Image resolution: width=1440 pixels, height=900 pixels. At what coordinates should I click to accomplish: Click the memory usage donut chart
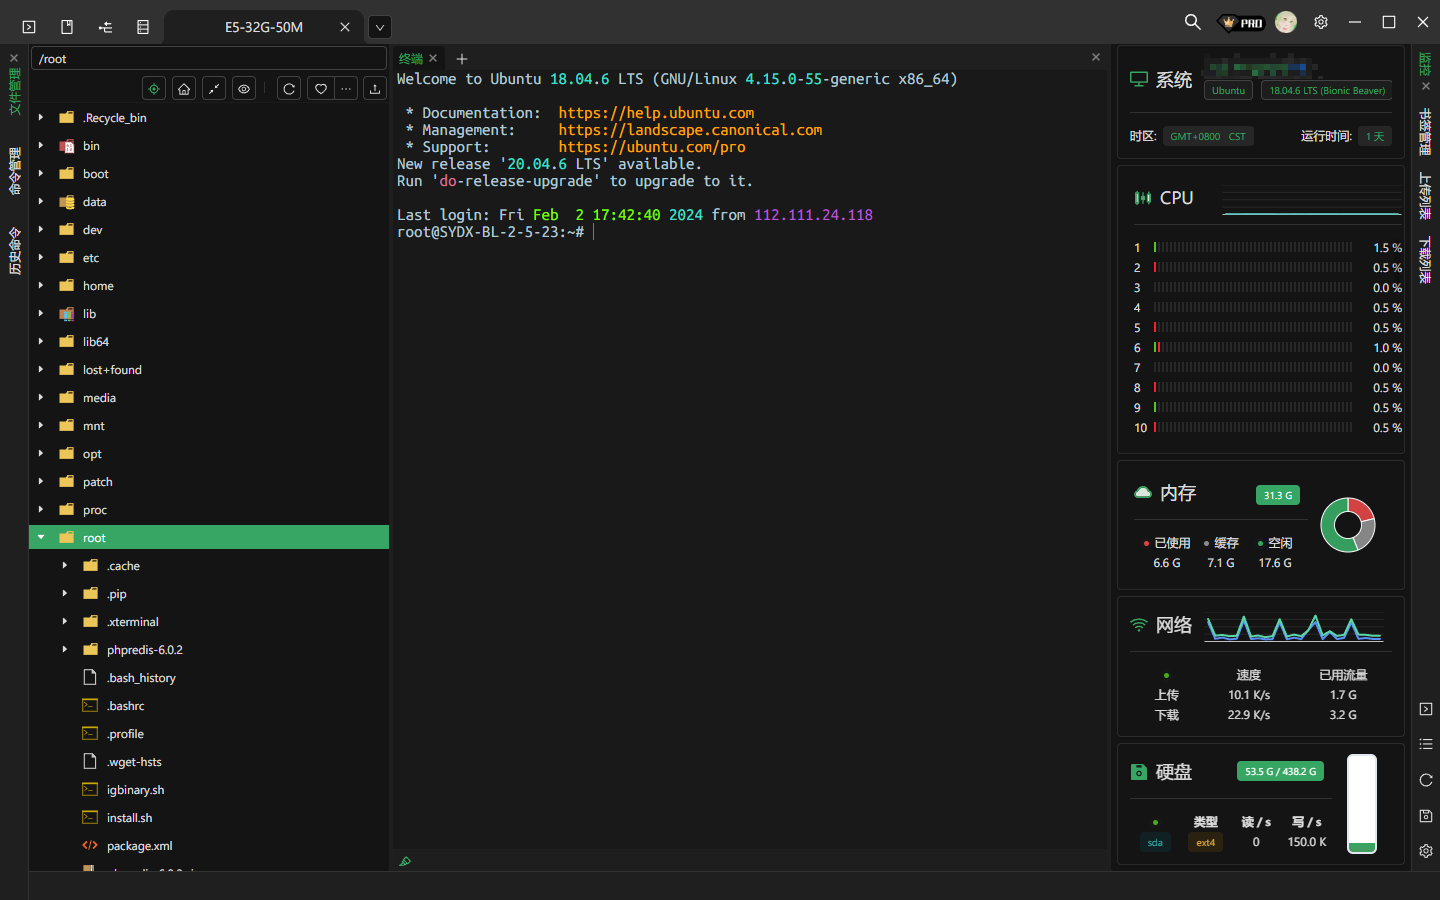click(x=1348, y=525)
